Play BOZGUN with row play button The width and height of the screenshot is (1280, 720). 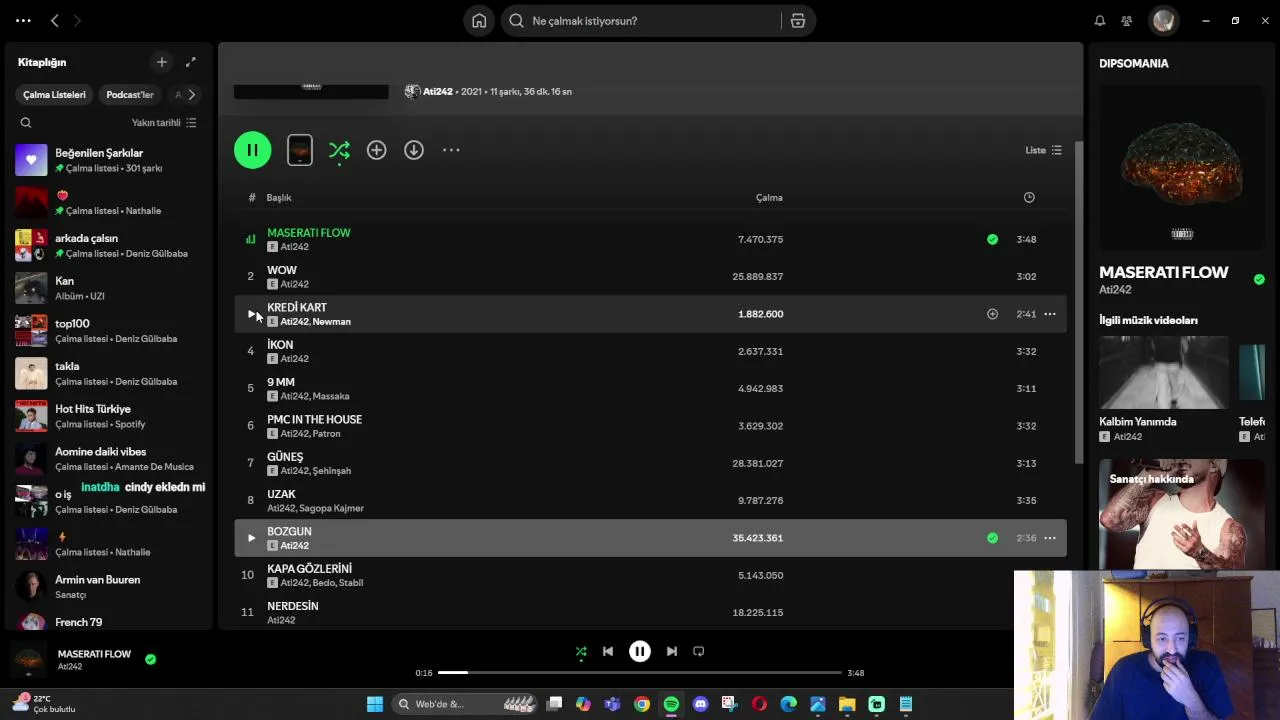[x=251, y=538]
